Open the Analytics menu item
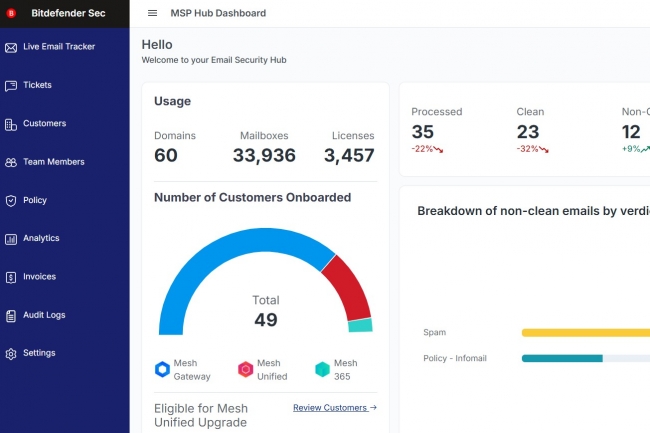 point(41,239)
